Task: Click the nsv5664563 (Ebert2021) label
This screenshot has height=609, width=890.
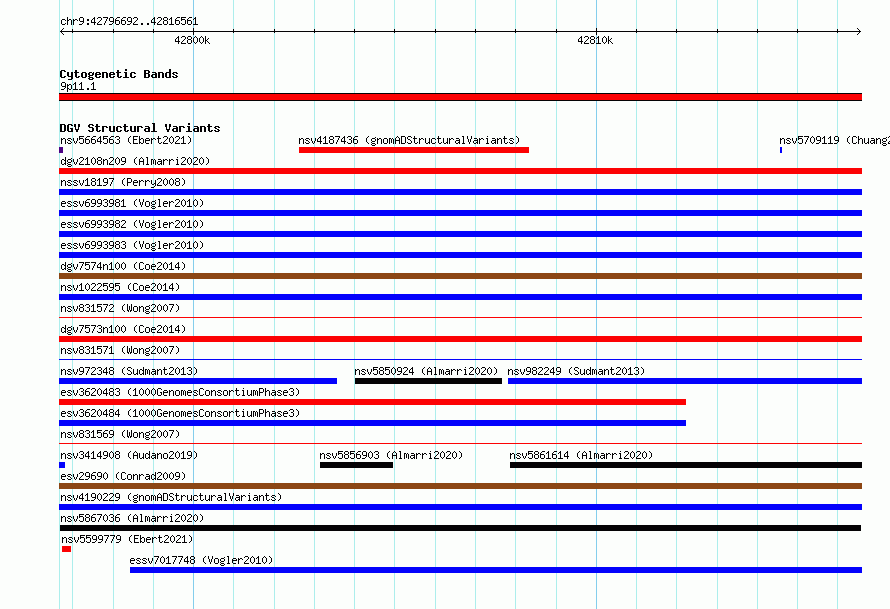Action: pos(126,140)
